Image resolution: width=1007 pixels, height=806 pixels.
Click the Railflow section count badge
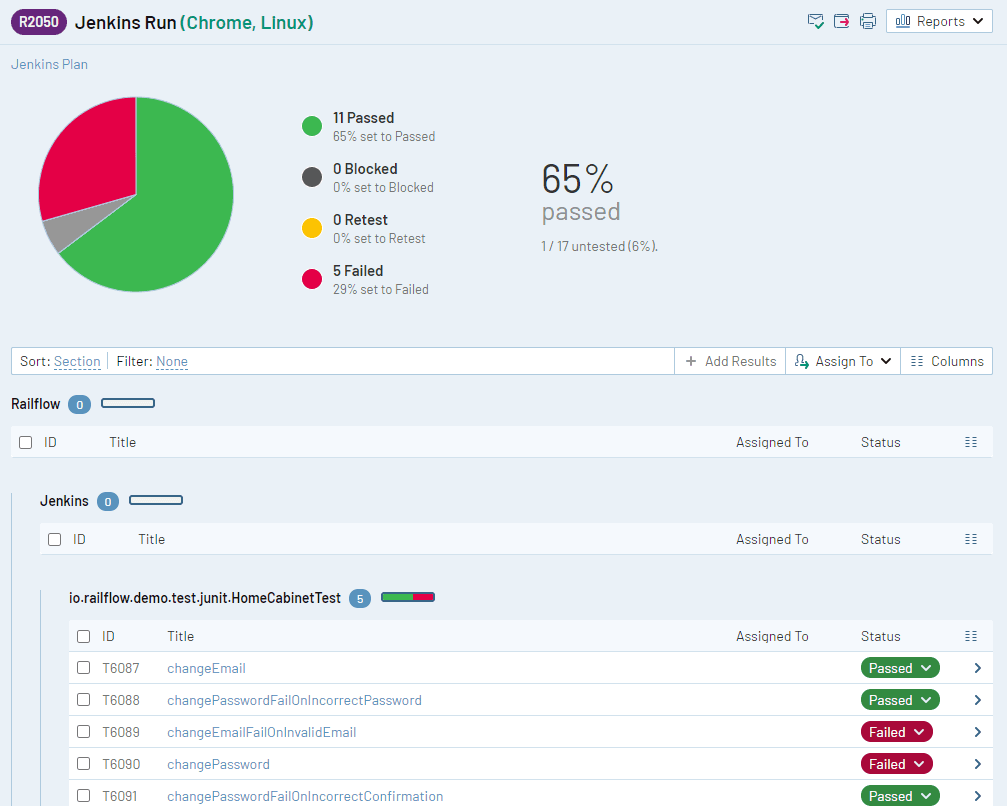(80, 405)
